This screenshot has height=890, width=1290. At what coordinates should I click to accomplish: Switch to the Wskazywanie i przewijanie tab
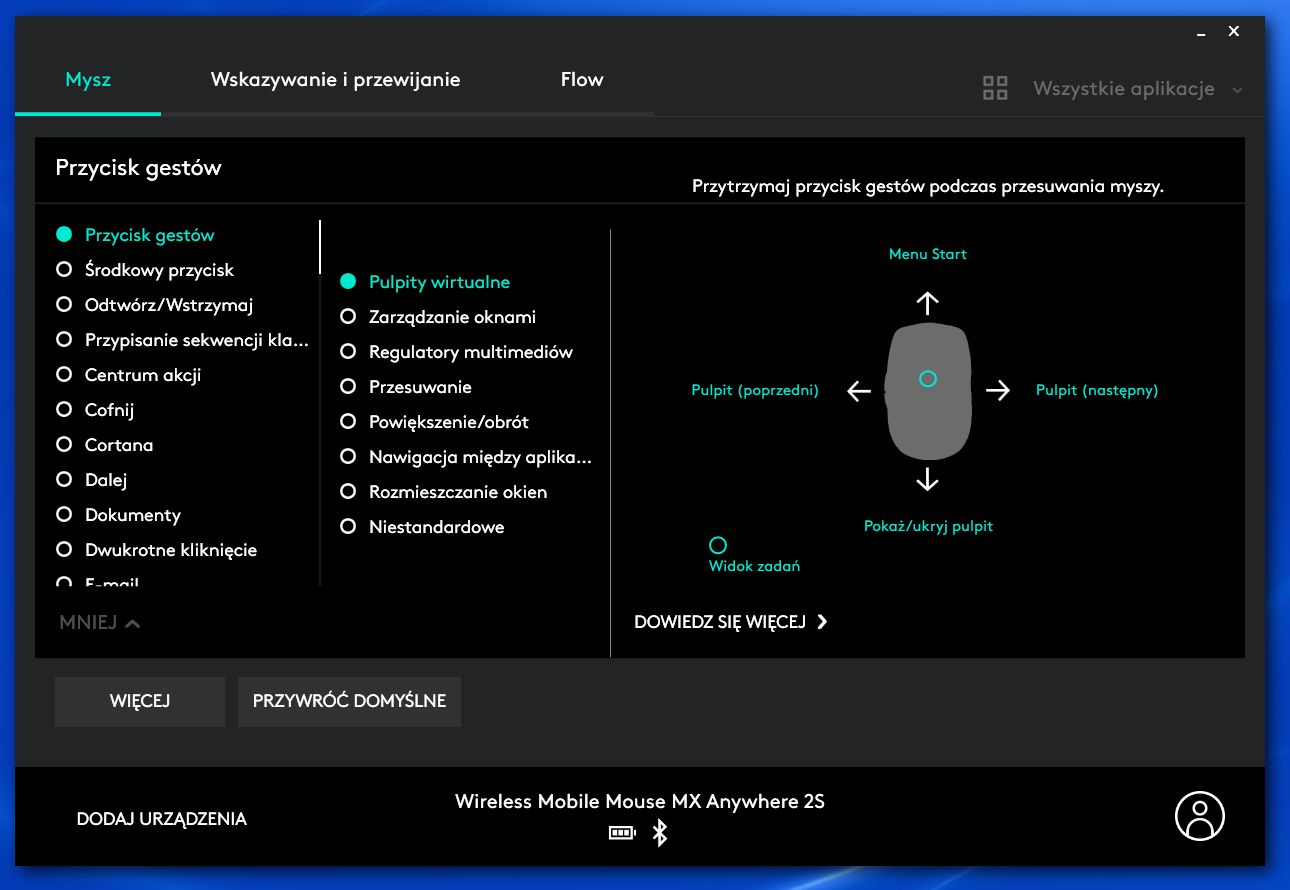point(334,79)
